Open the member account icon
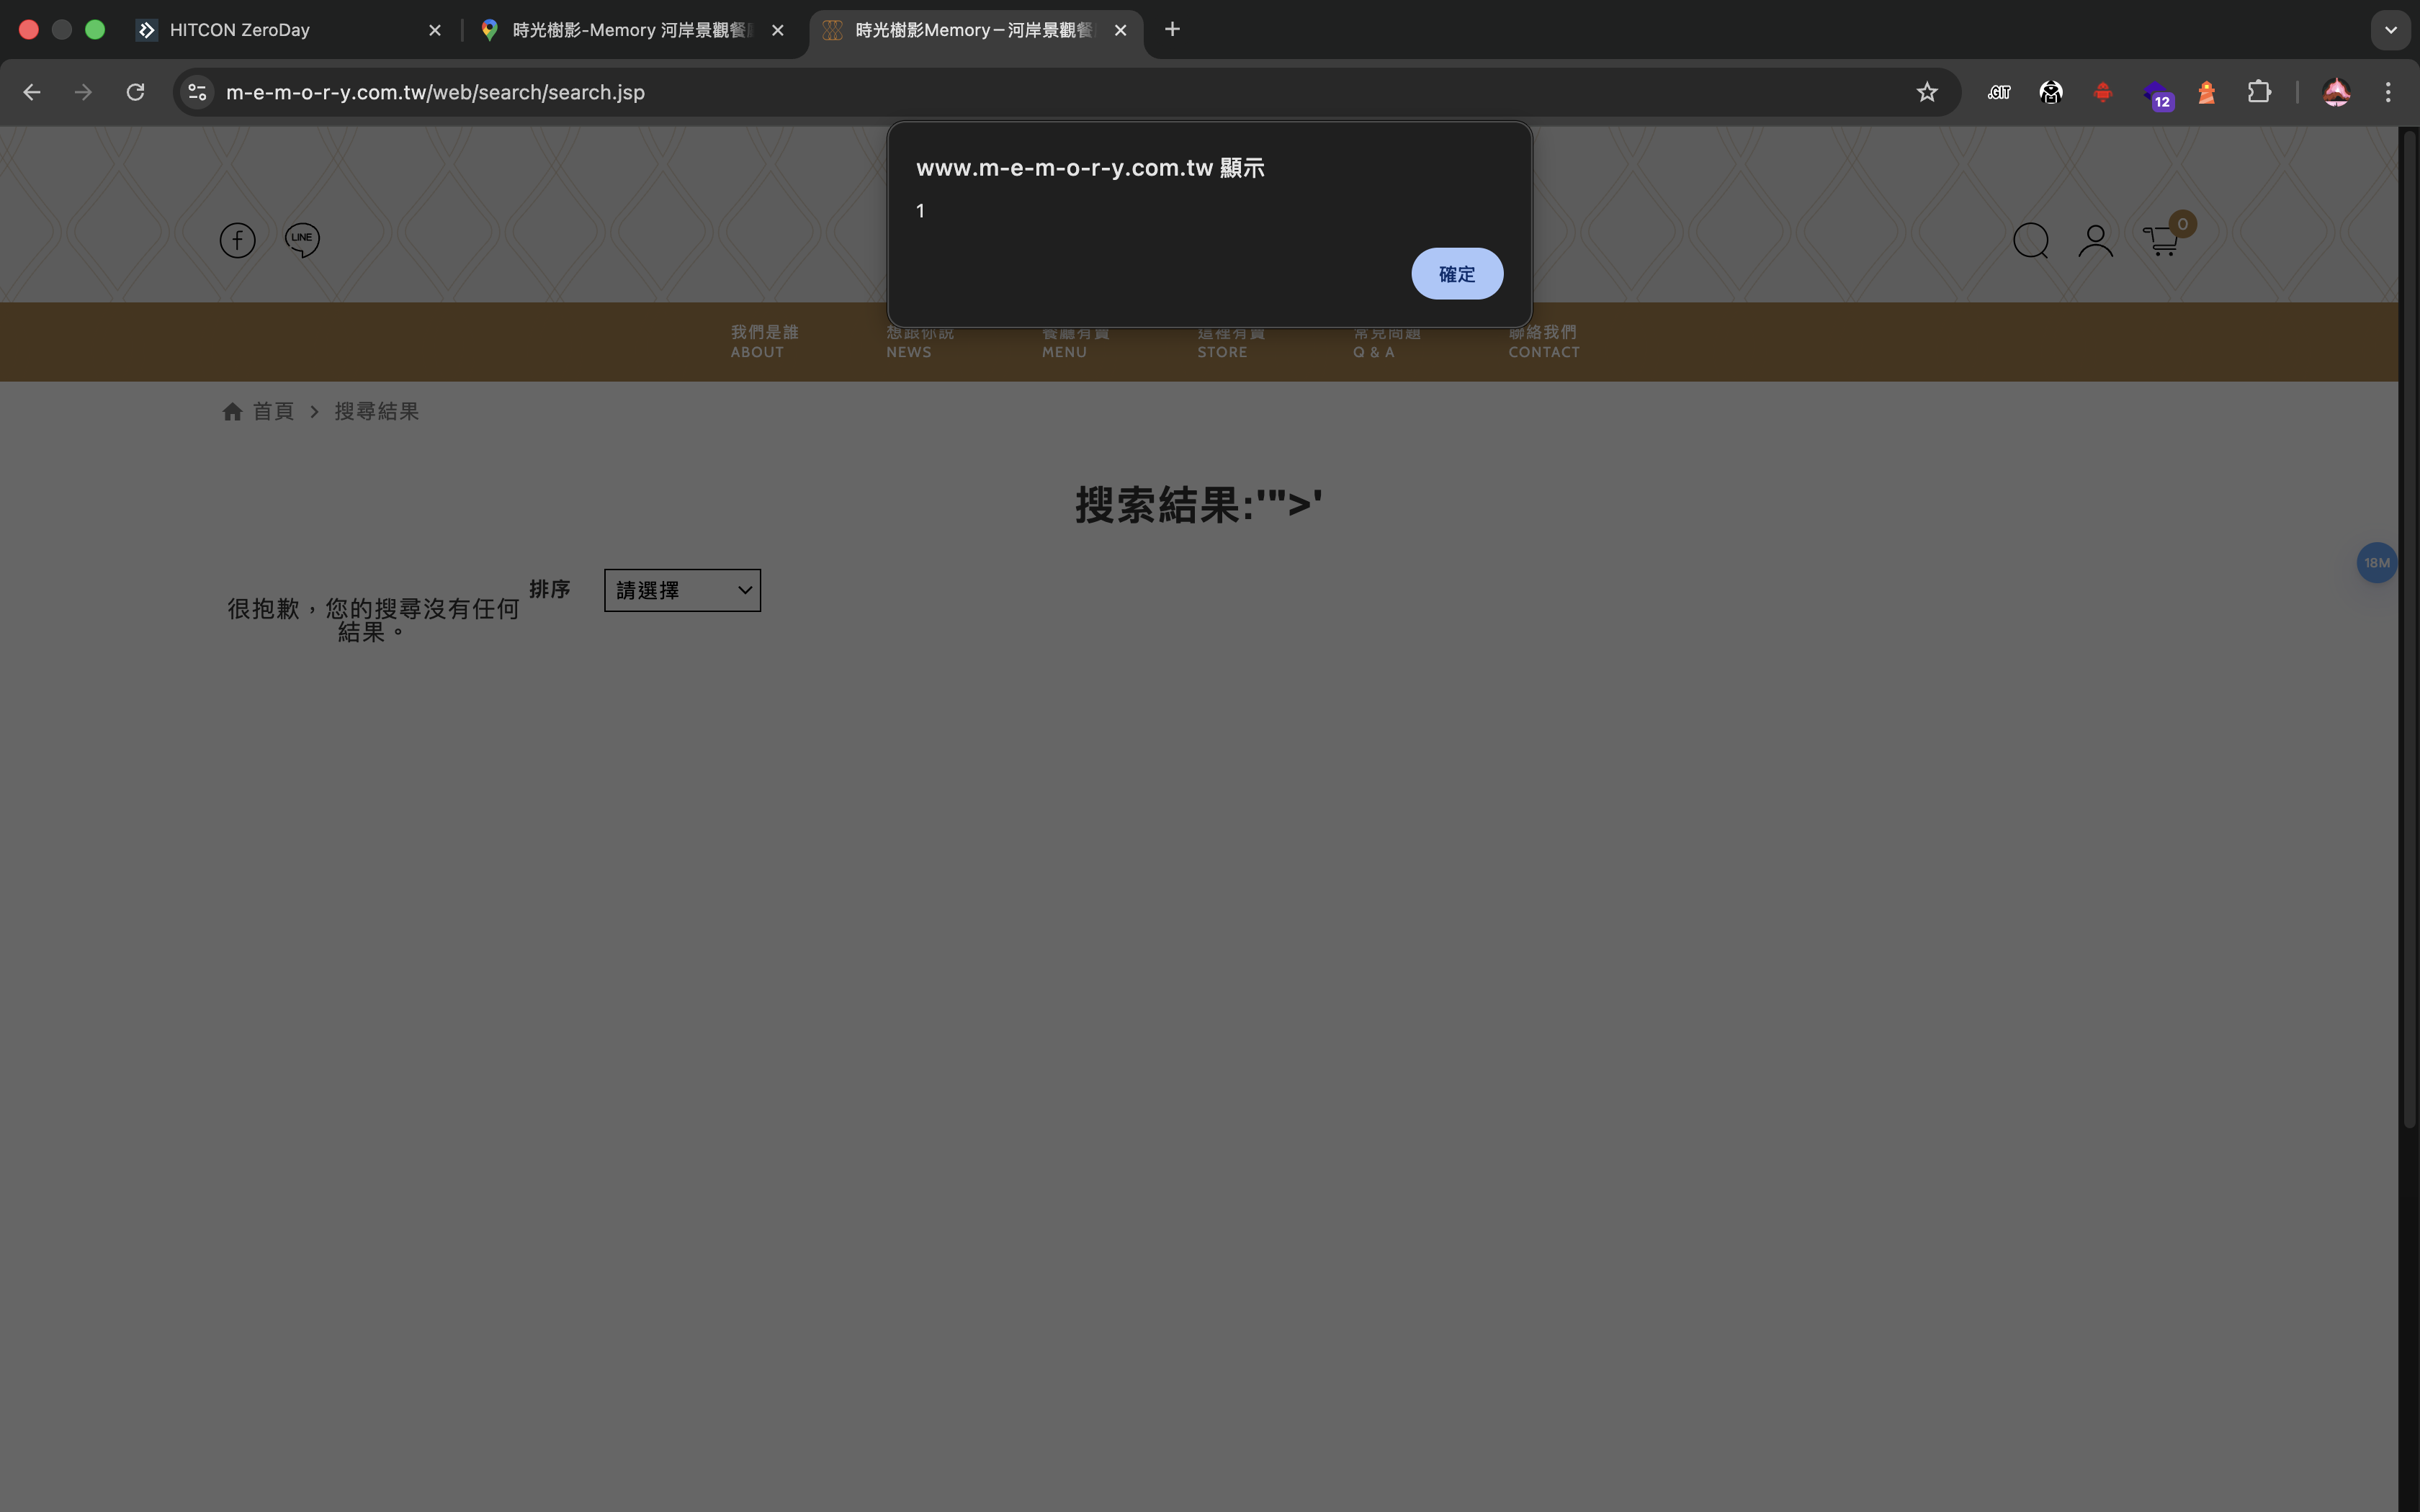Screen dimensions: 2420x1512 2095,241
